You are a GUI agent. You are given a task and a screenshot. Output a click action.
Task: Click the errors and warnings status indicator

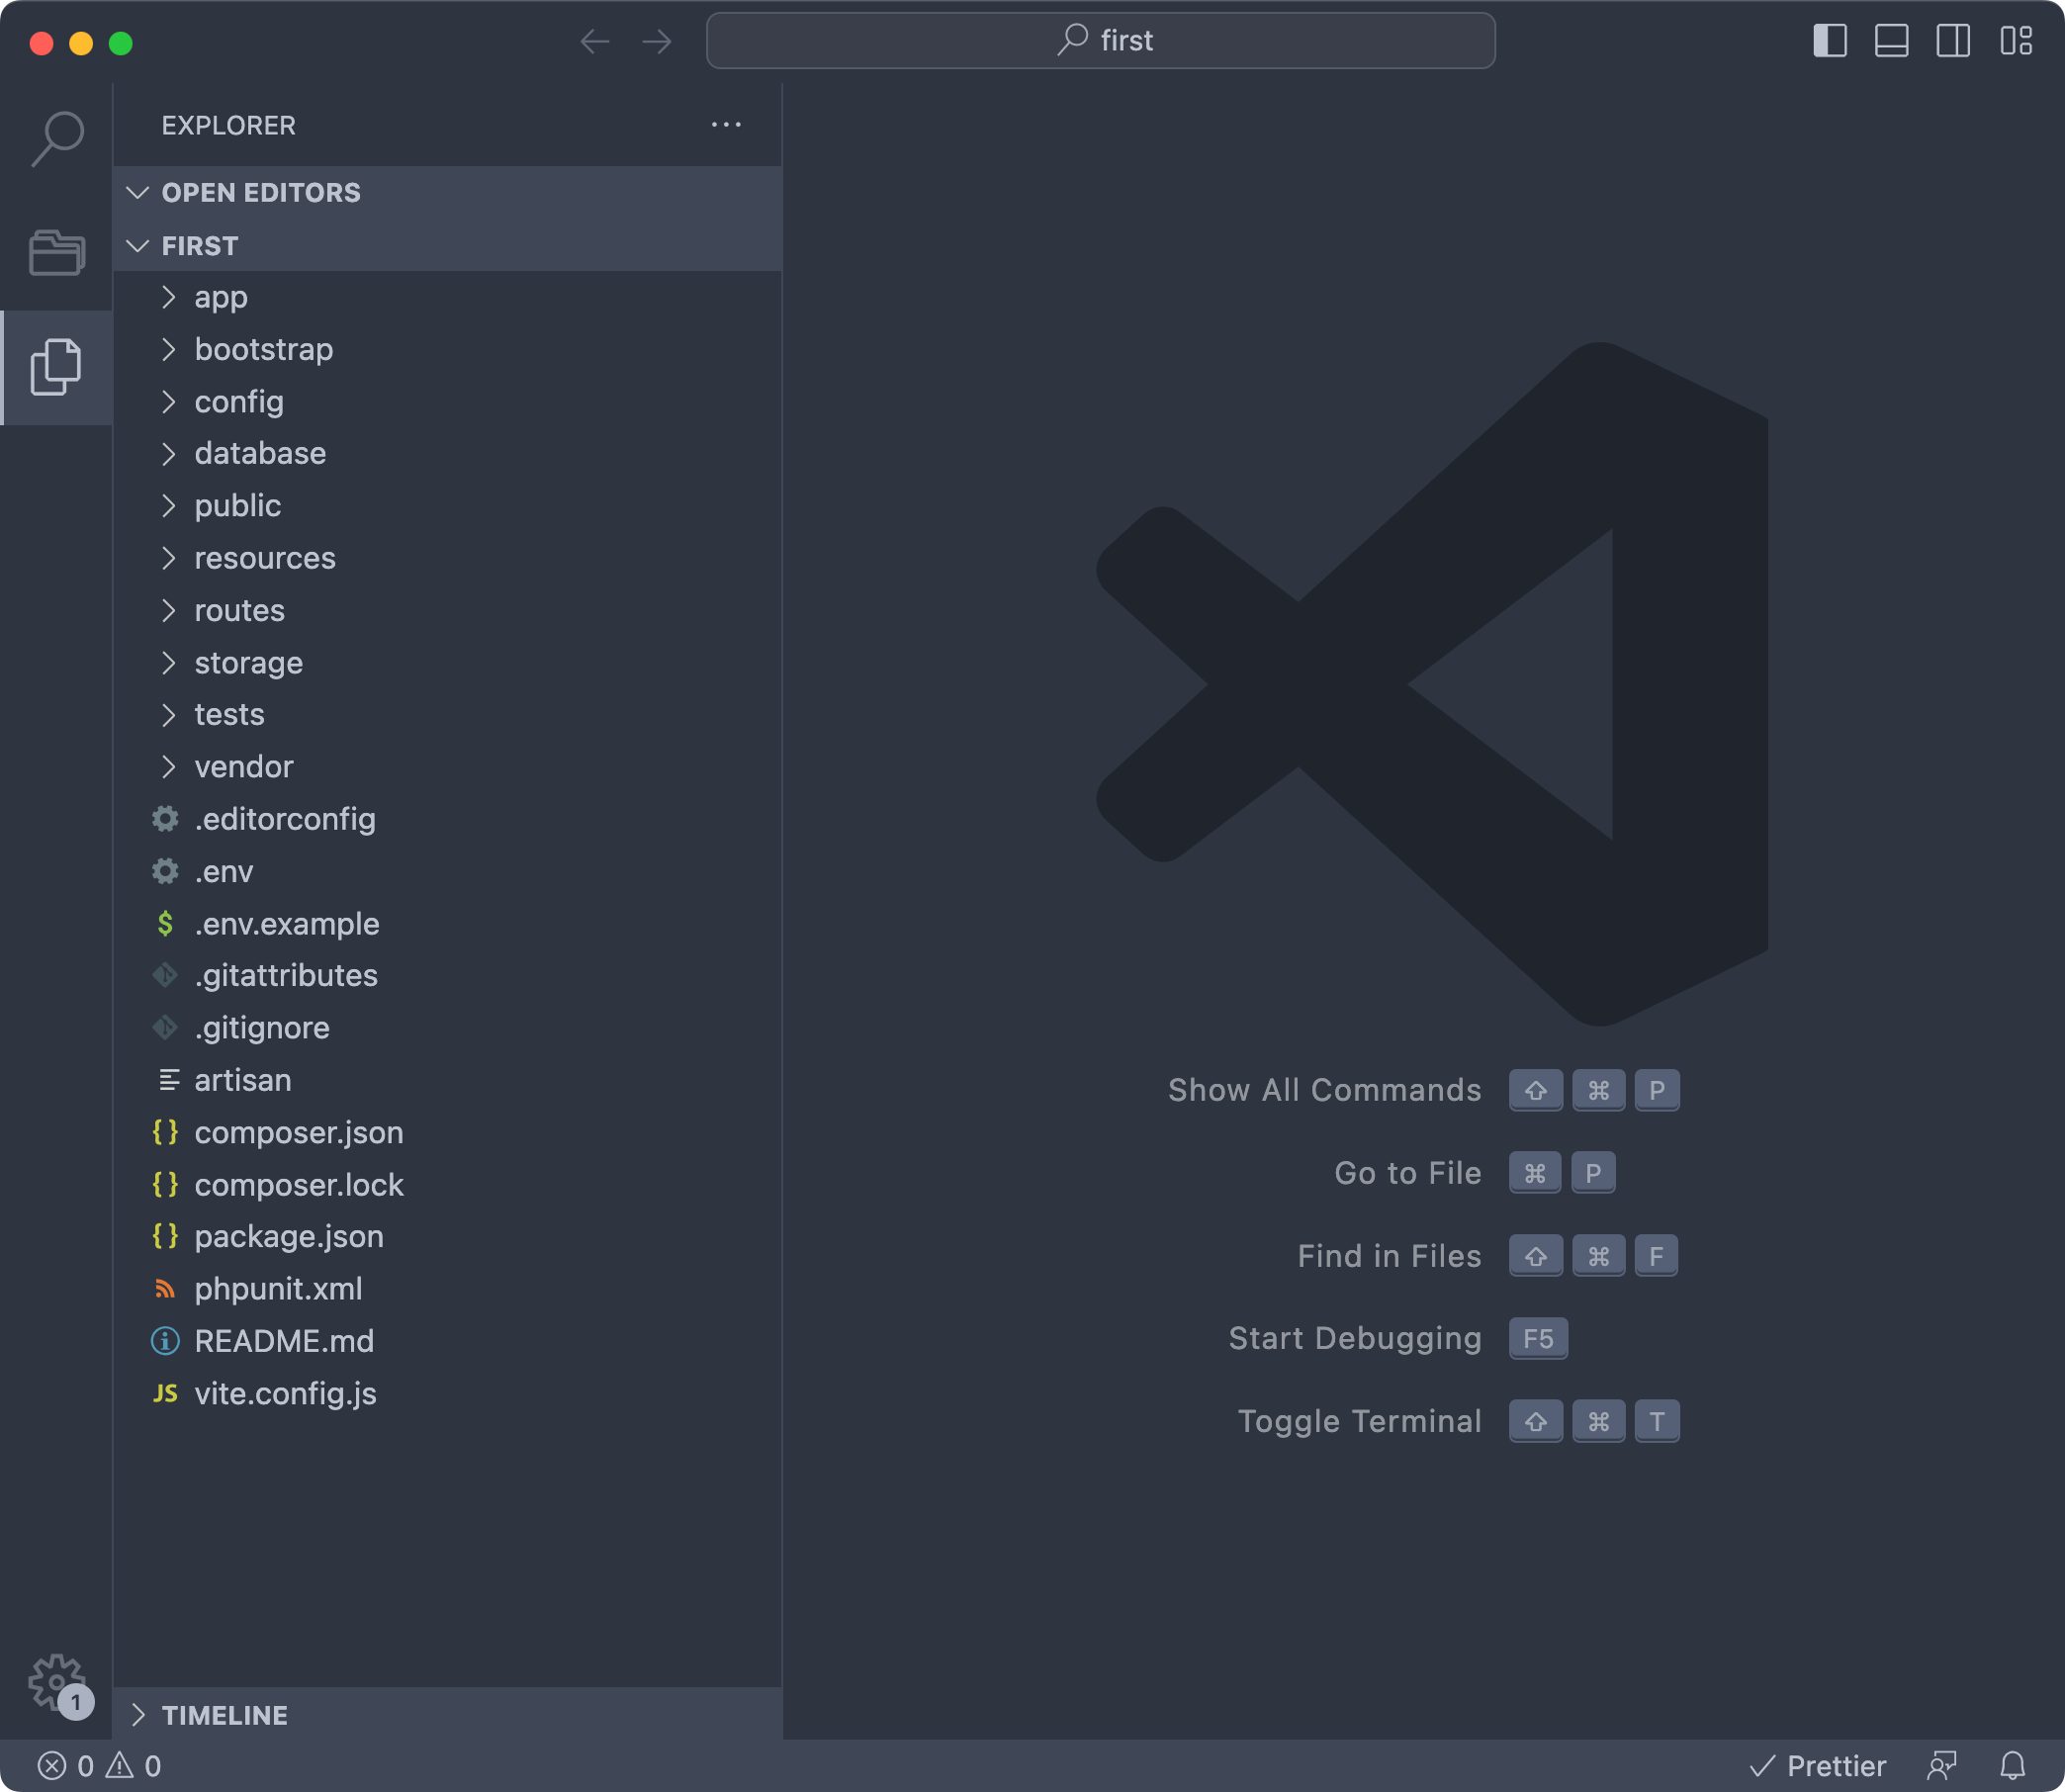pos(99,1766)
